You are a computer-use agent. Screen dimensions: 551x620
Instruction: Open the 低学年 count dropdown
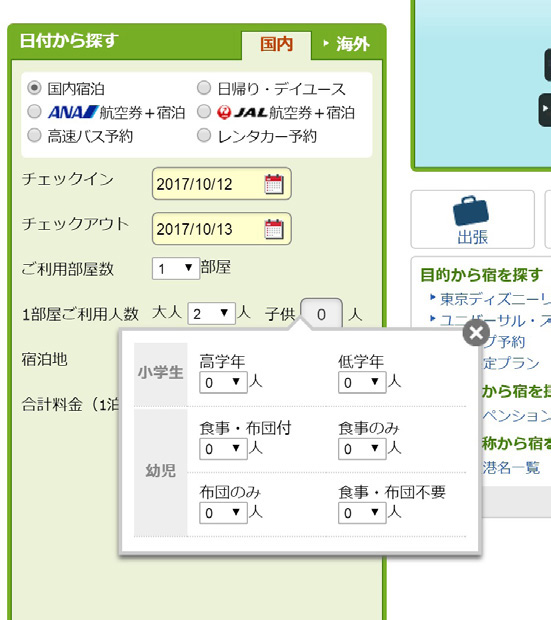pyautogui.click(x=362, y=382)
